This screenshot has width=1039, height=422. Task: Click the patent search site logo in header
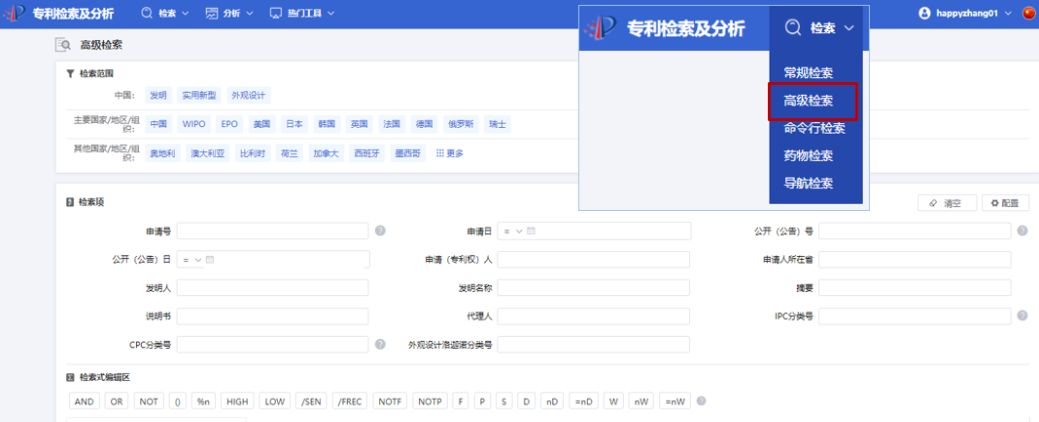coord(16,13)
